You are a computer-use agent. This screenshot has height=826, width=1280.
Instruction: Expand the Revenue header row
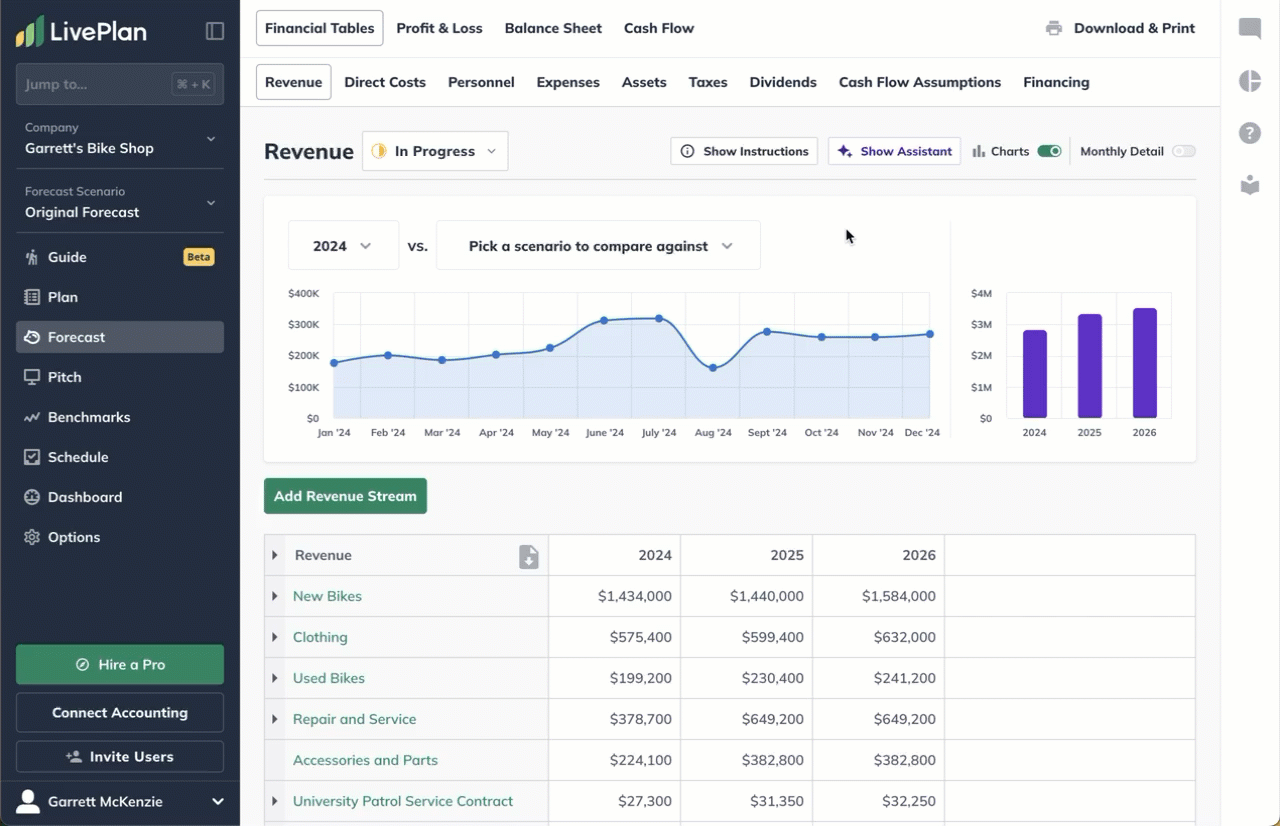tap(274, 555)
